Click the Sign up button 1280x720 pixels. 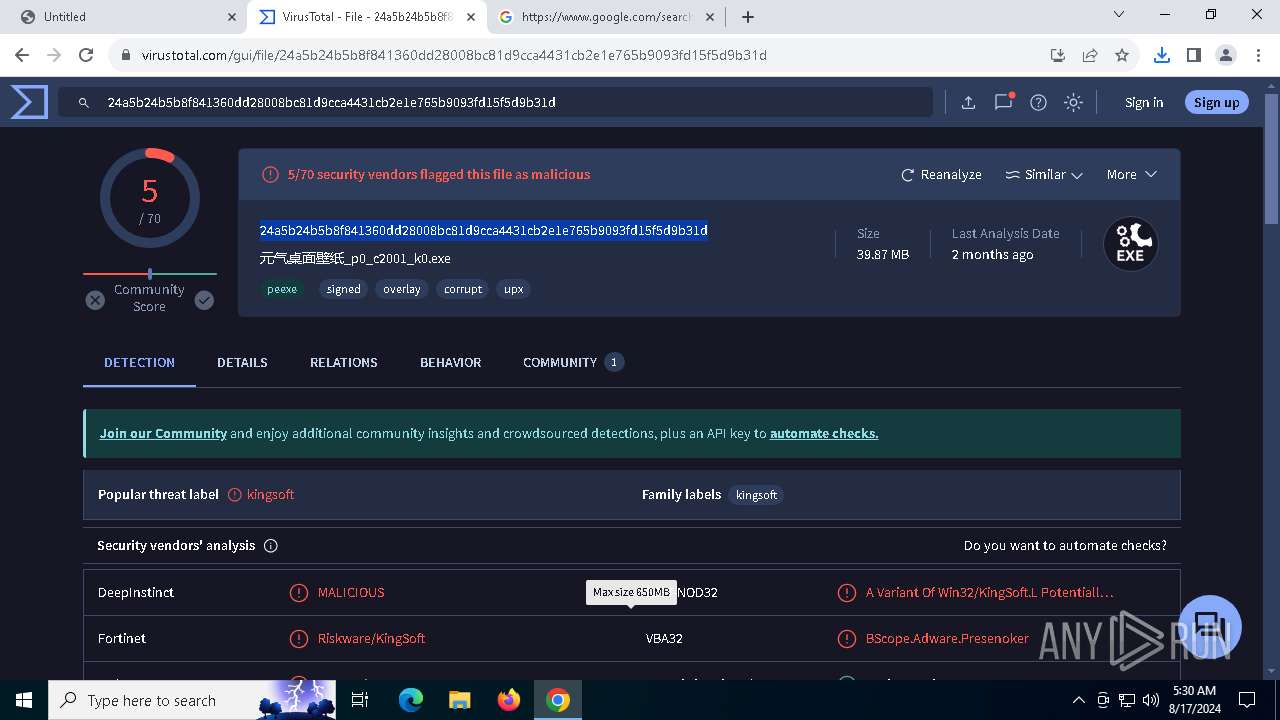tap(1216, 102)
